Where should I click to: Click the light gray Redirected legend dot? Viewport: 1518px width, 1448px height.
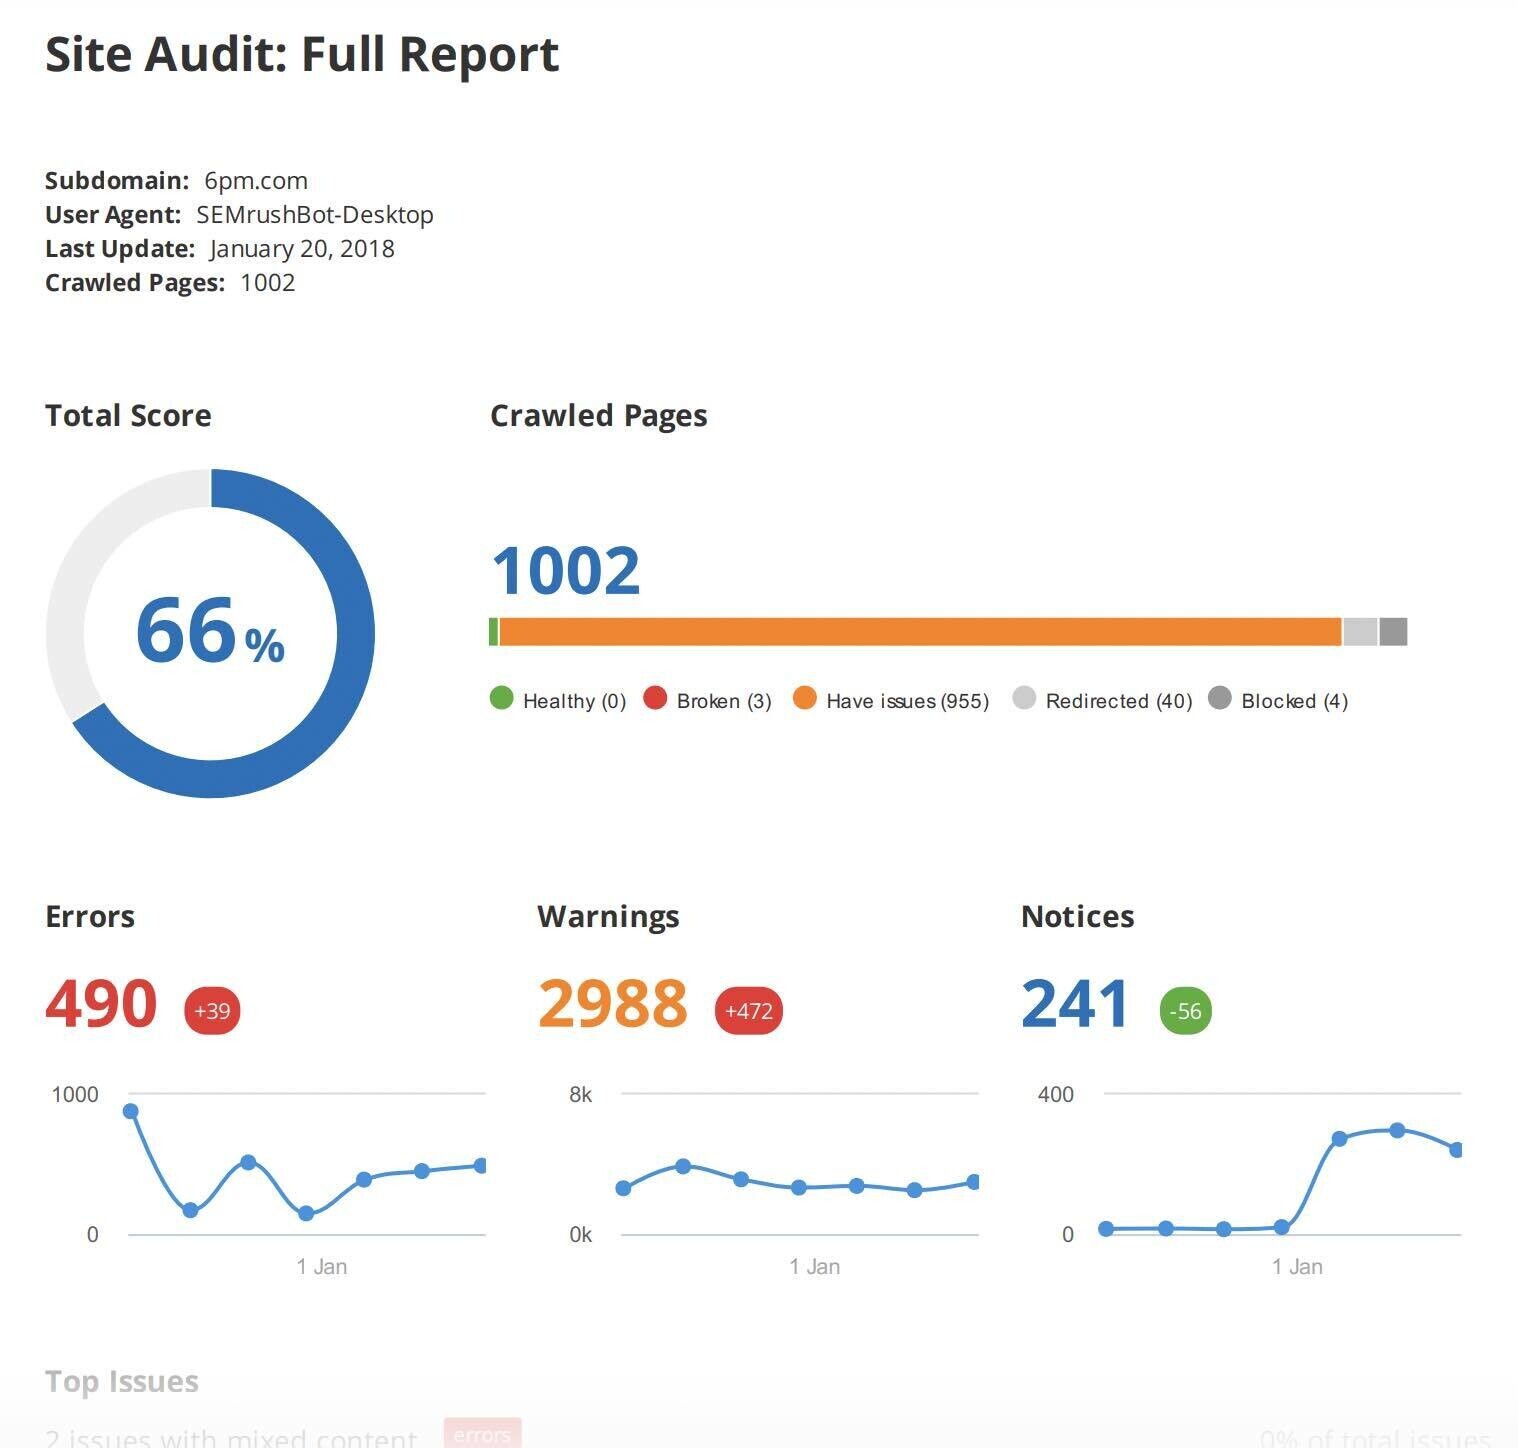pyautogui.click(x=1024, y=699)
